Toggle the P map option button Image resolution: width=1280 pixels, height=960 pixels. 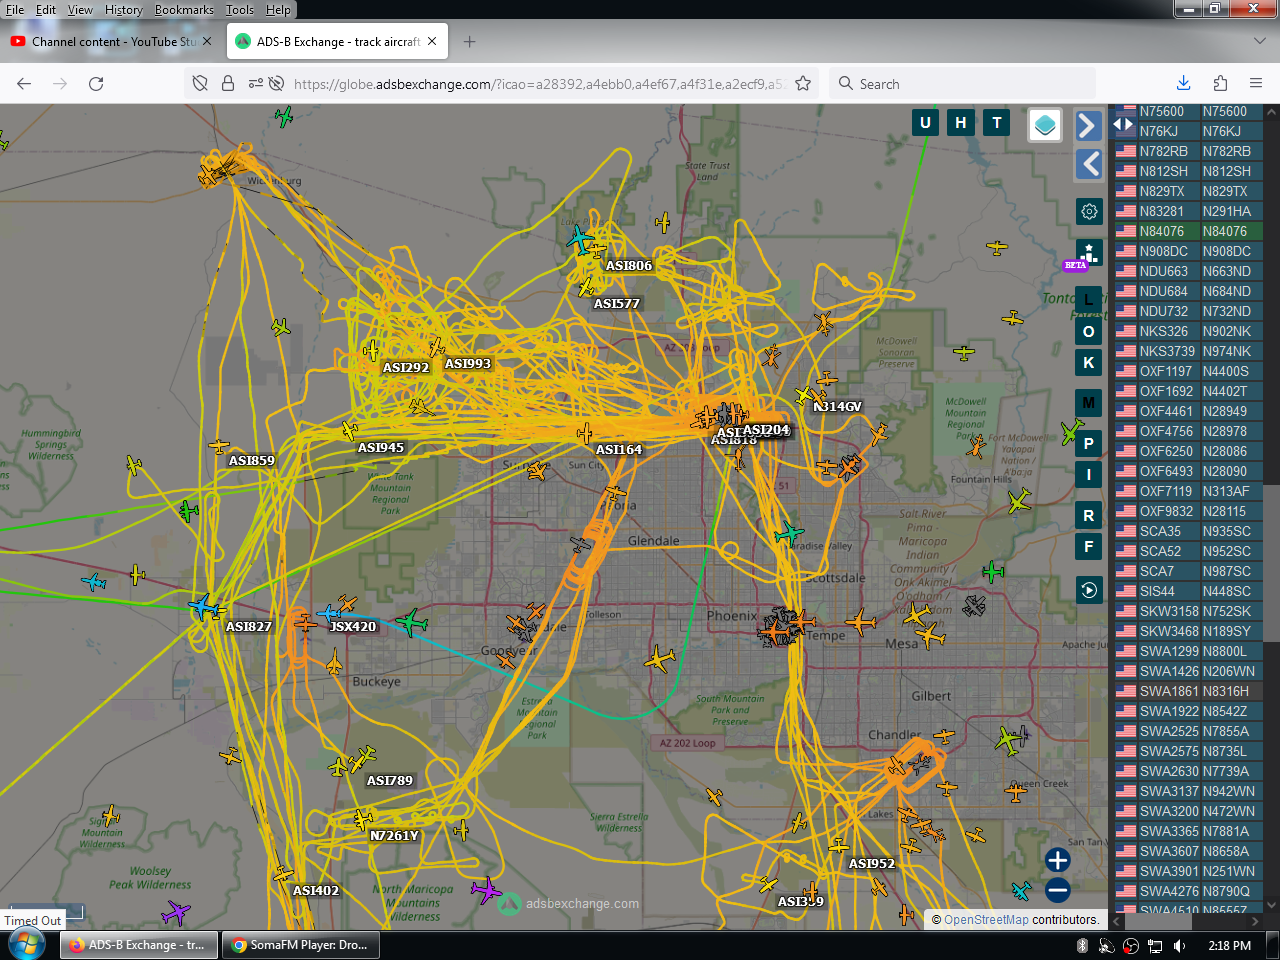[x=1089, y=443]
